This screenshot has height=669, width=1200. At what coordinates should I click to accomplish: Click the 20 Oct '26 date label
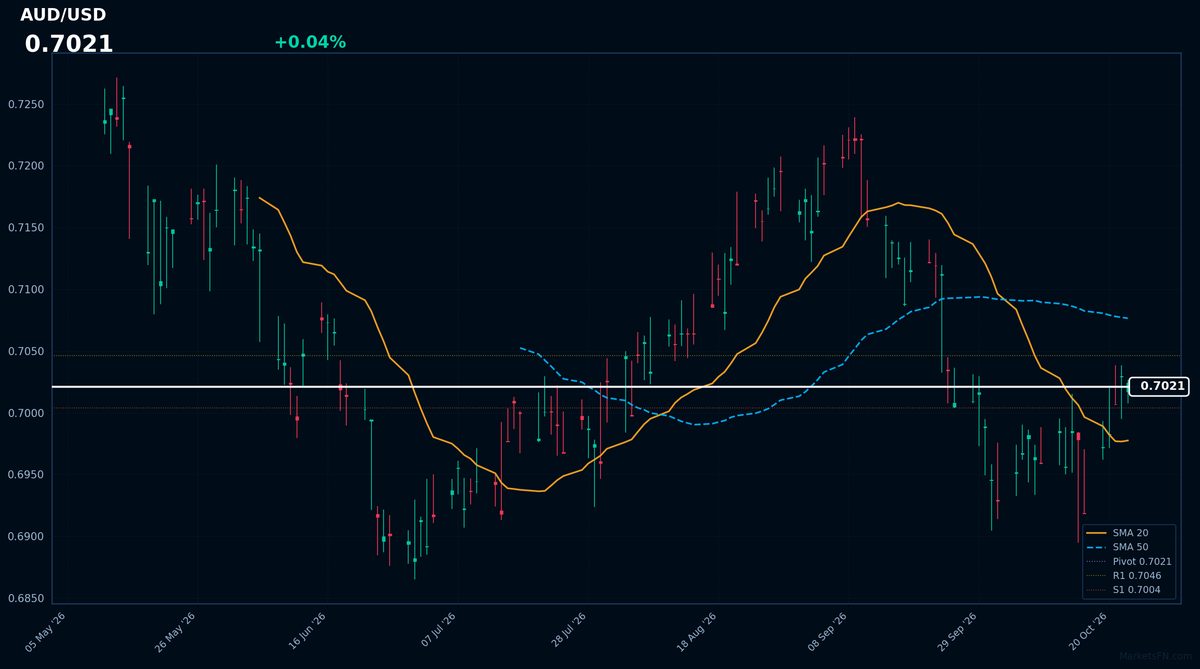pyautogui.click(x=1088, y=632)
